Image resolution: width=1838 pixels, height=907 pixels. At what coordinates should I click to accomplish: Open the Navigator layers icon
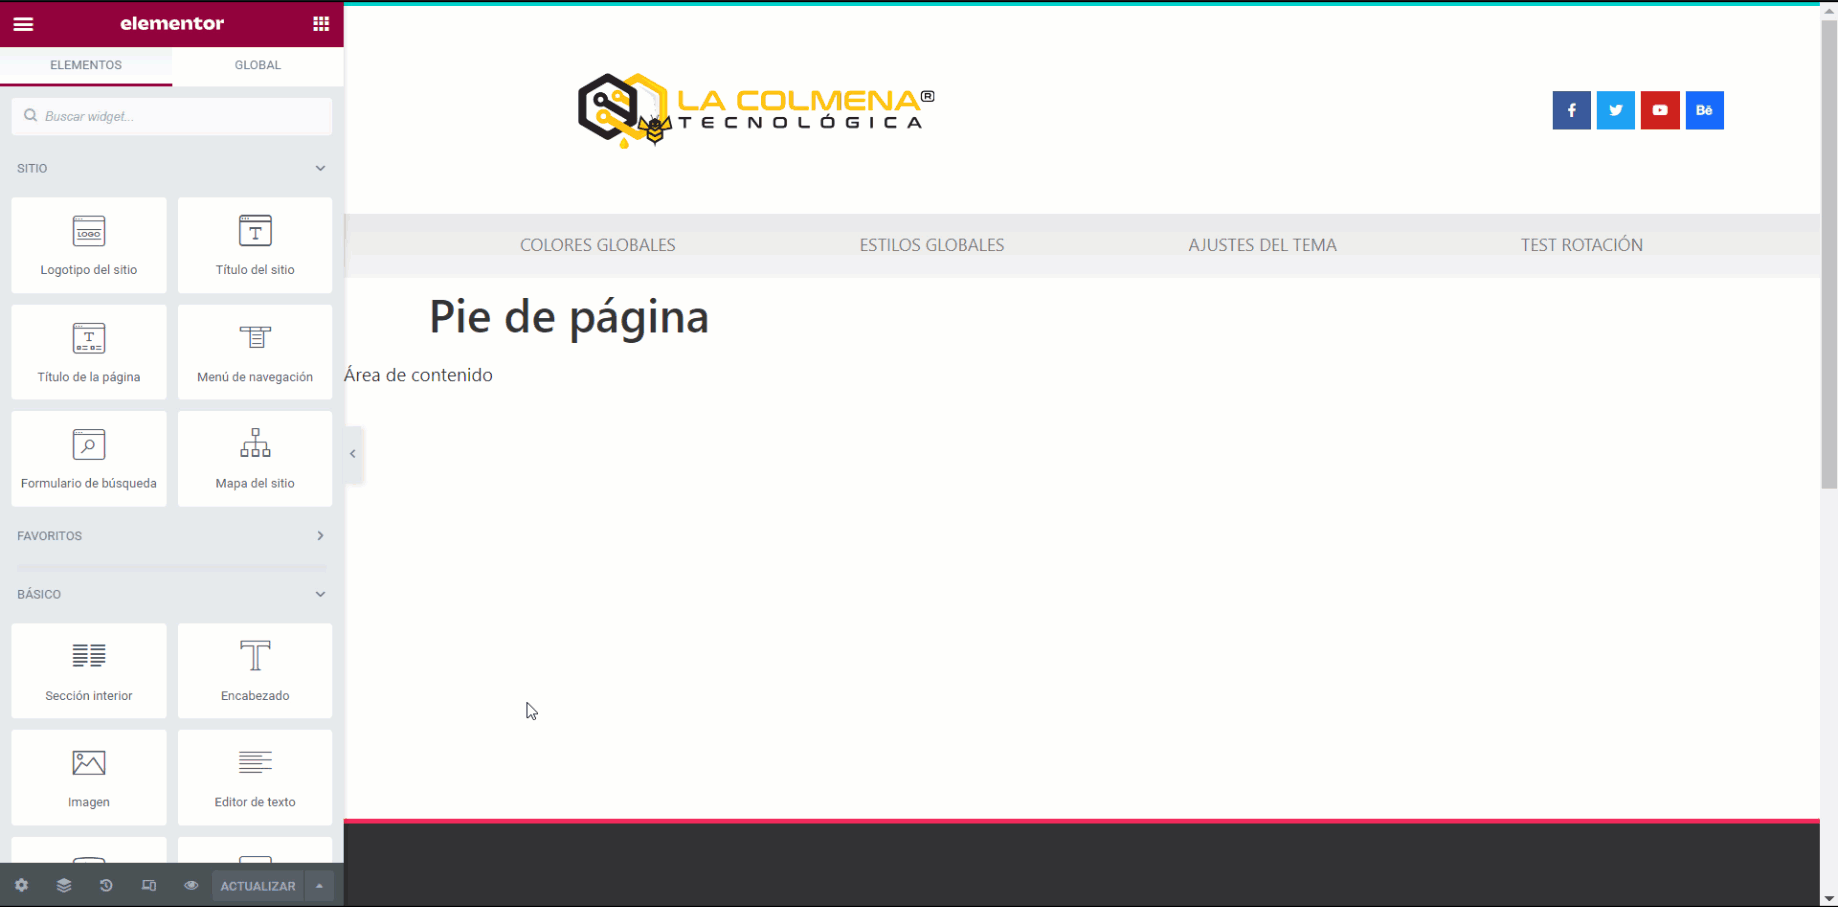click(x=64, y=886)
